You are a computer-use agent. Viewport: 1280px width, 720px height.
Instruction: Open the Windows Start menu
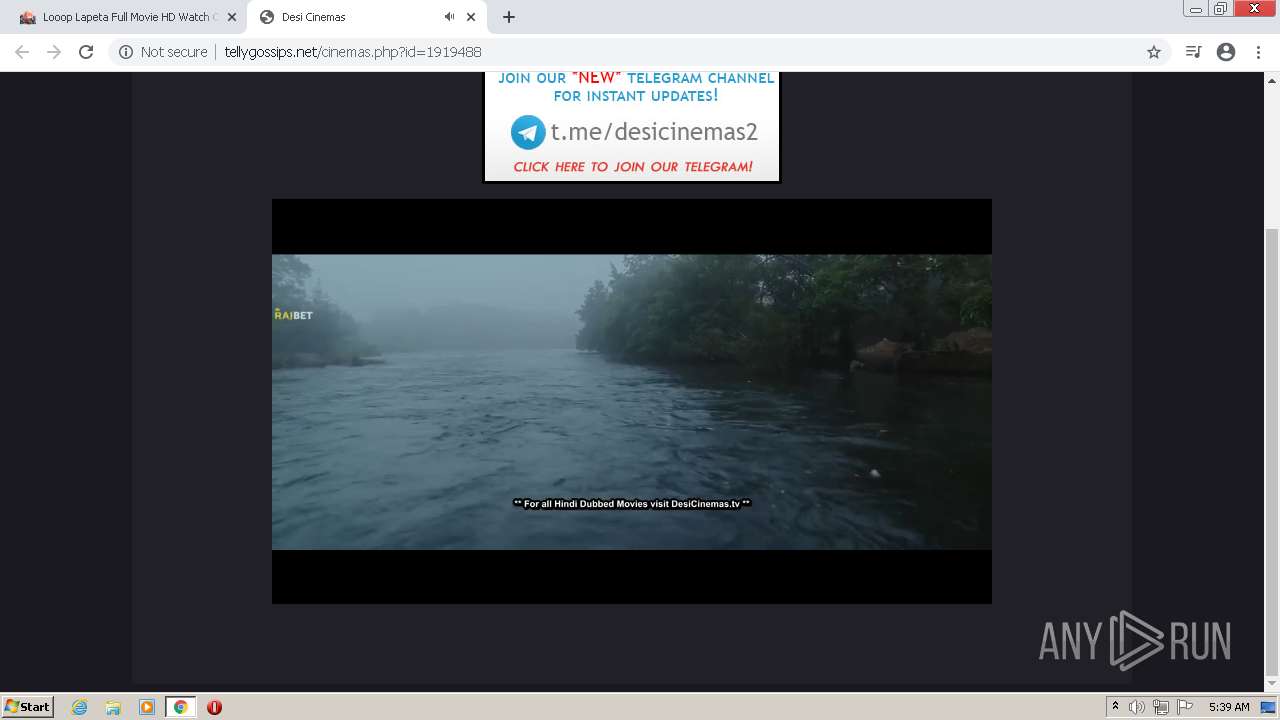click(28, 706)
